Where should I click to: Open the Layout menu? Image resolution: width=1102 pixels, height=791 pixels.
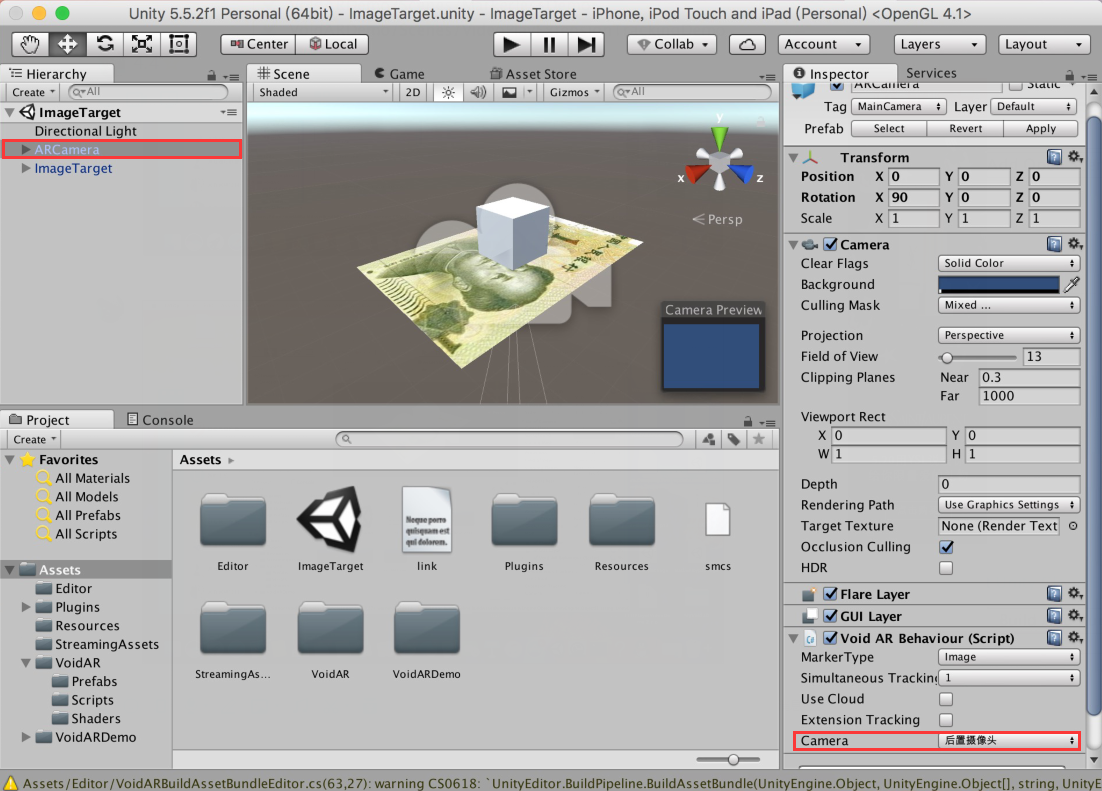tap(1043, 44)
